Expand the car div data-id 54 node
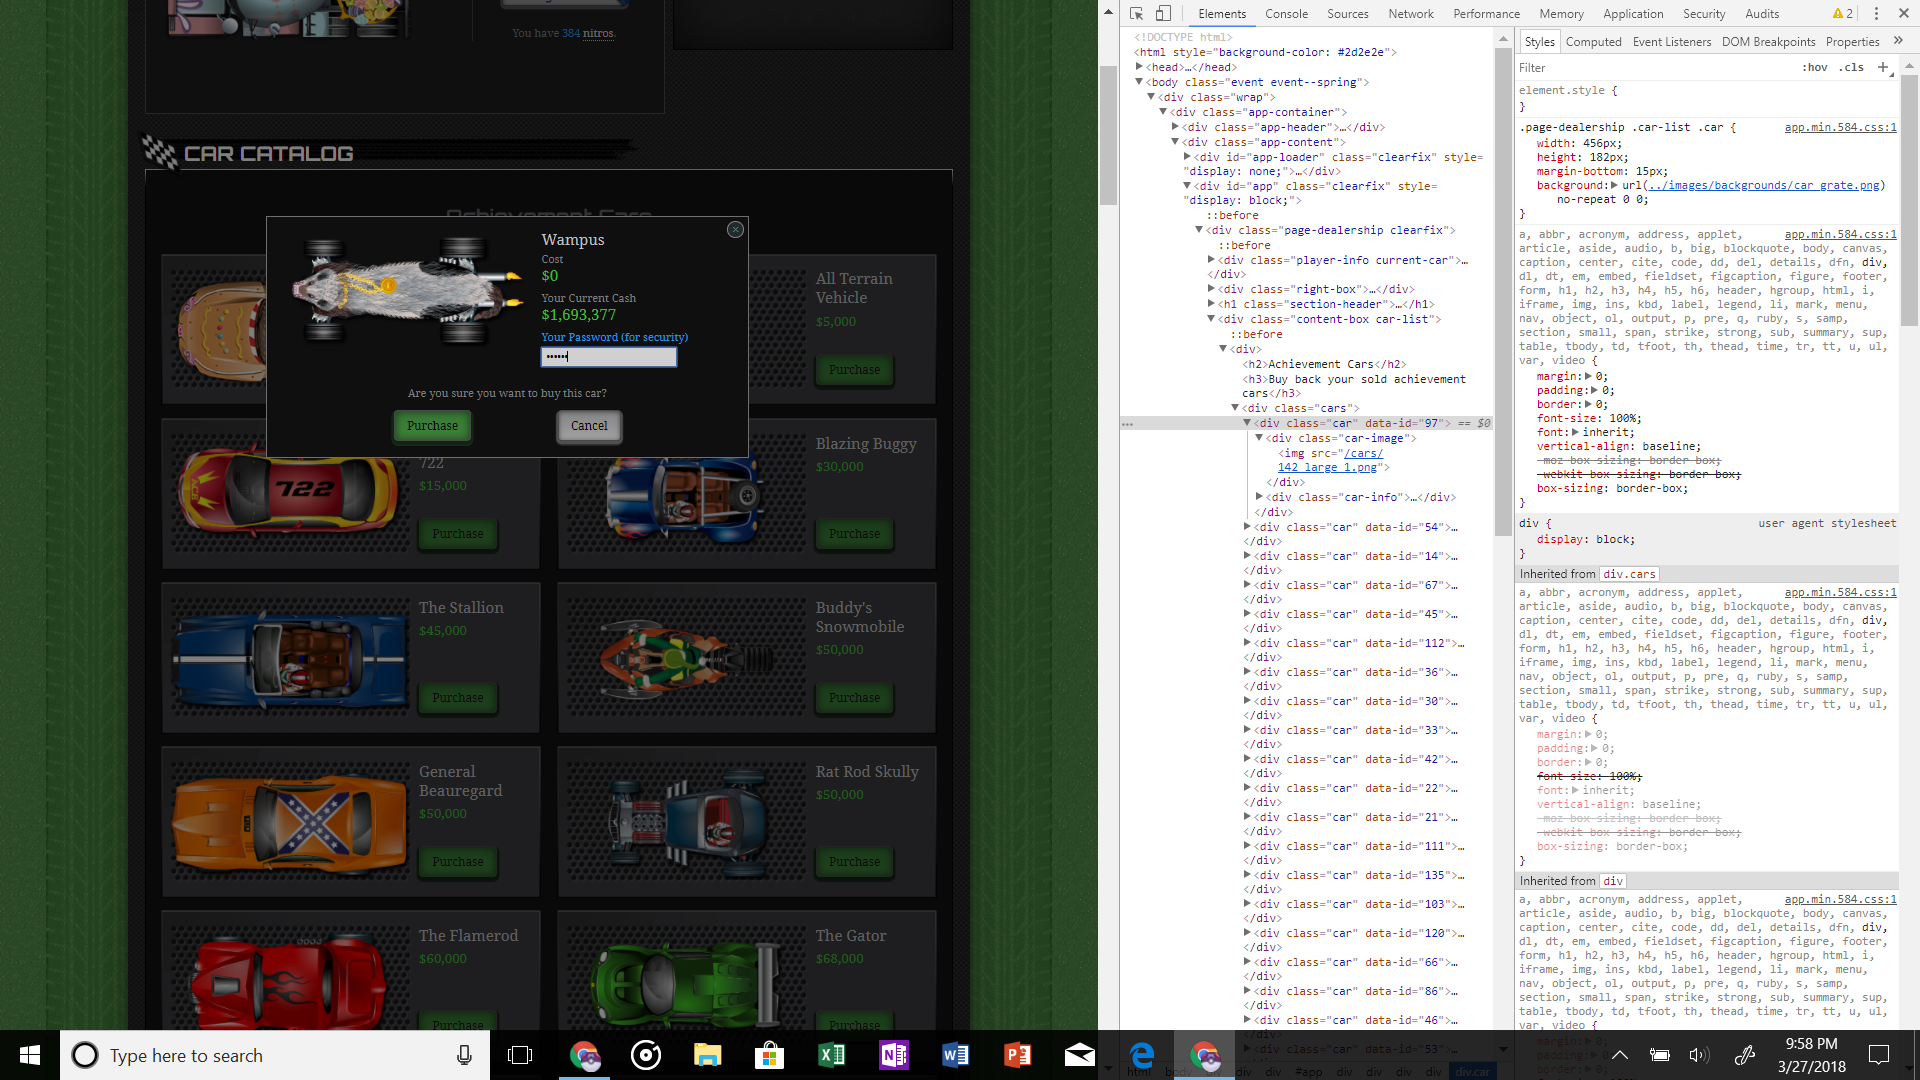Image resolution: width=1920 pixels, height=1080 pixels. click(1247, 527)
